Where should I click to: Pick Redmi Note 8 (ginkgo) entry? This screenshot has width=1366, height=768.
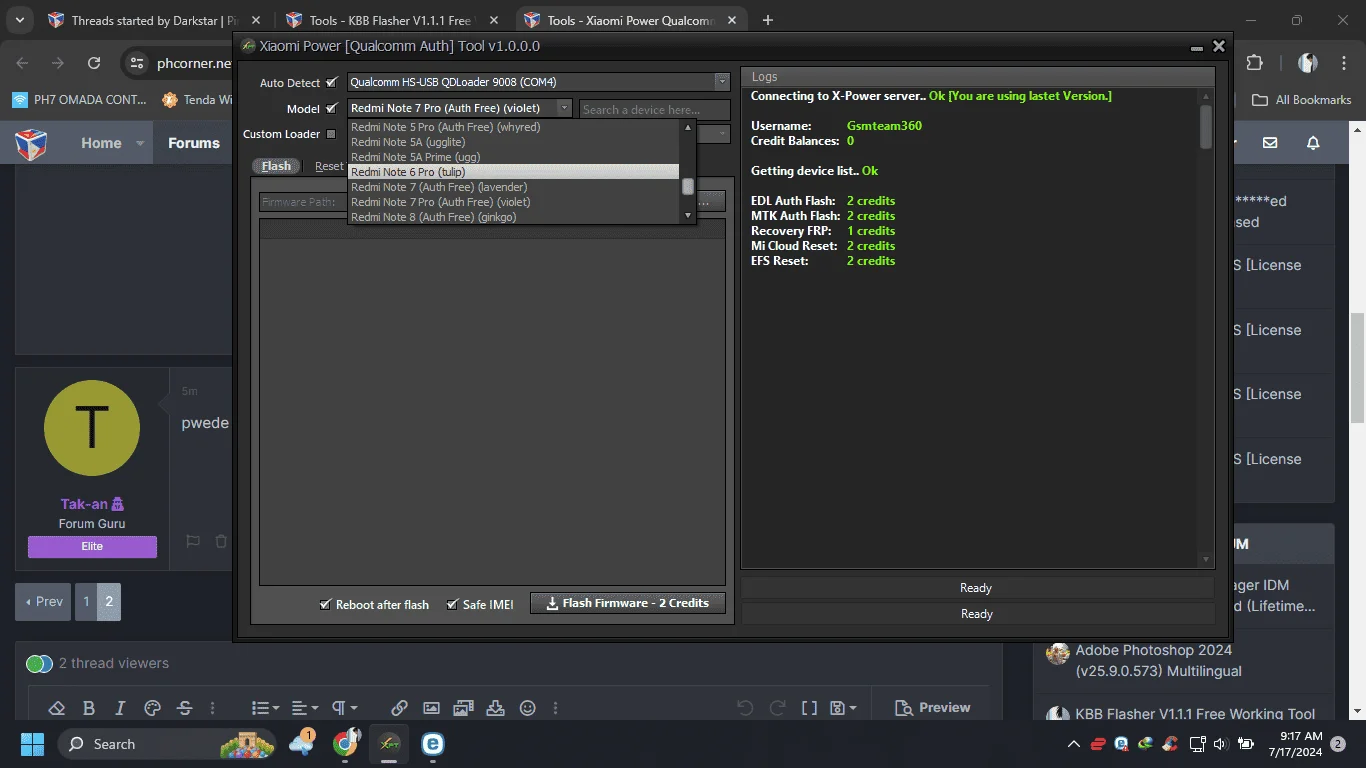click(514, 217)
